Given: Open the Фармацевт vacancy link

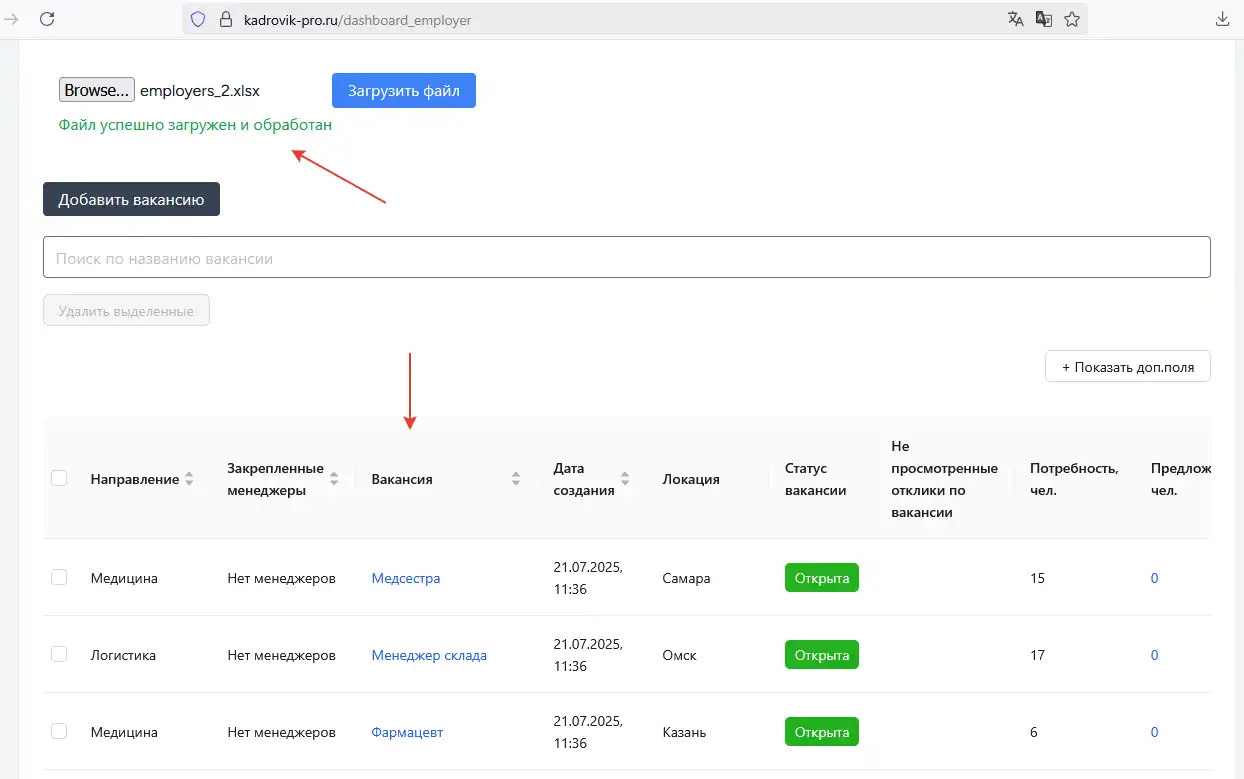Looking at the screenshot, I should pyautogui.click(x=407, y=732).
